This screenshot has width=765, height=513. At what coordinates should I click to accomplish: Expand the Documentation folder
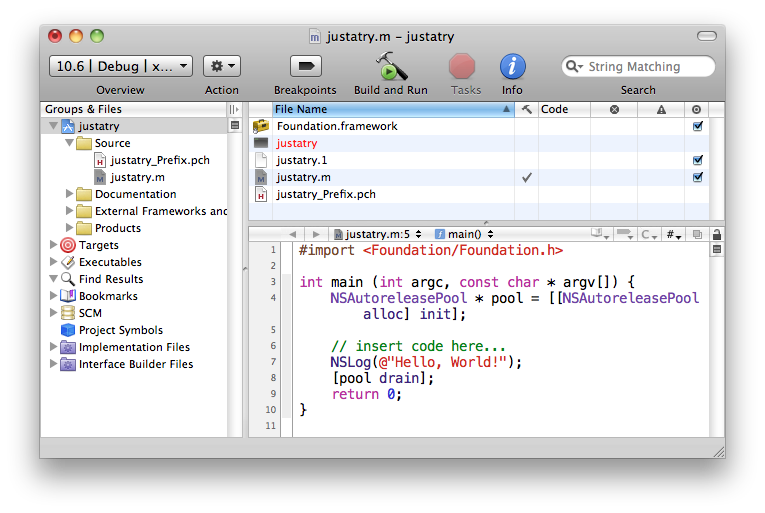(x=69, y=194)
